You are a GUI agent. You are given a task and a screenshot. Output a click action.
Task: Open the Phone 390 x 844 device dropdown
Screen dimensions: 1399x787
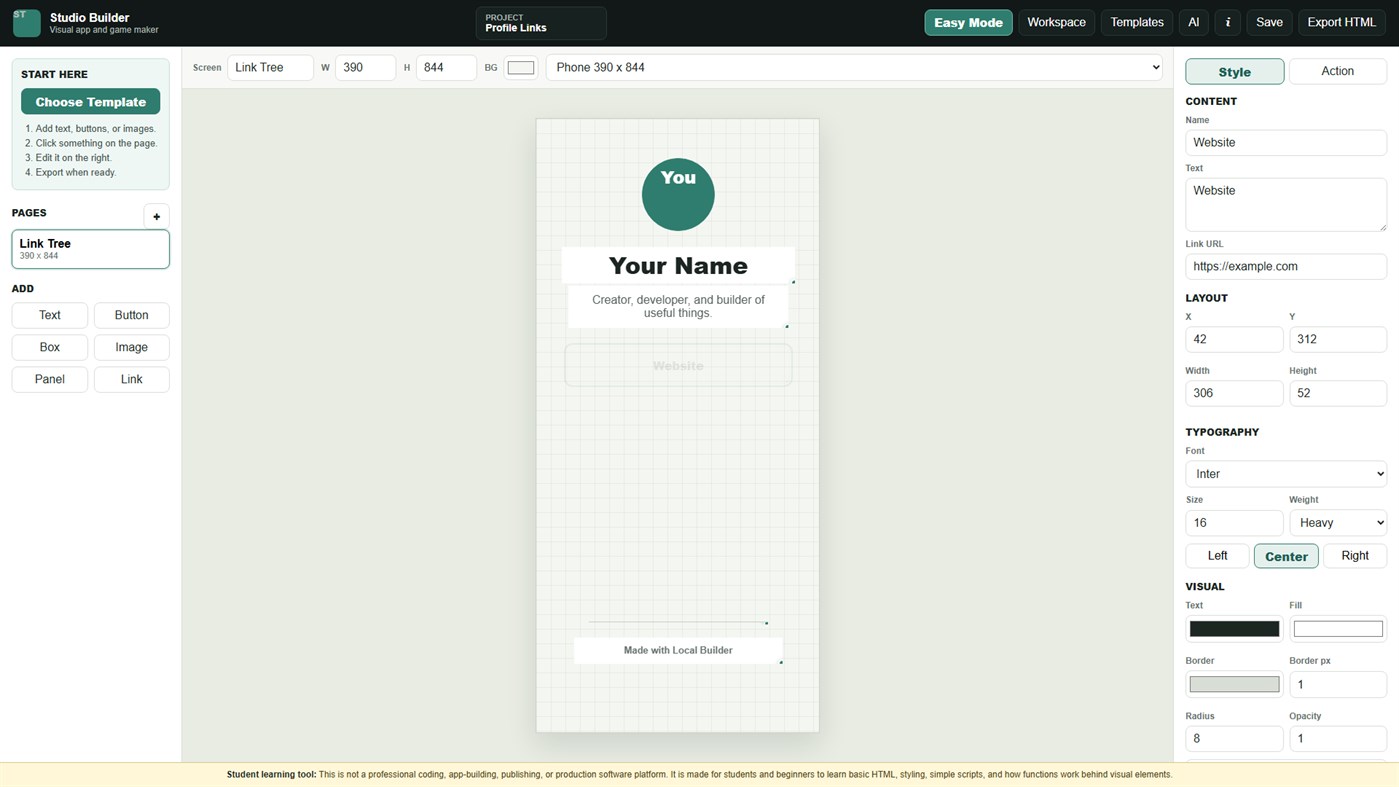[854, 67]
